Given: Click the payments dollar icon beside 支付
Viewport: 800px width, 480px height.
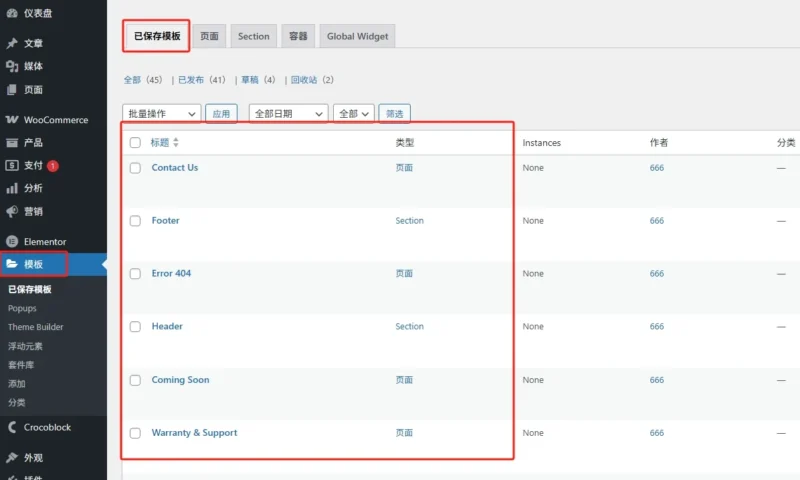Looking at the screenshot, I should 12,165.
